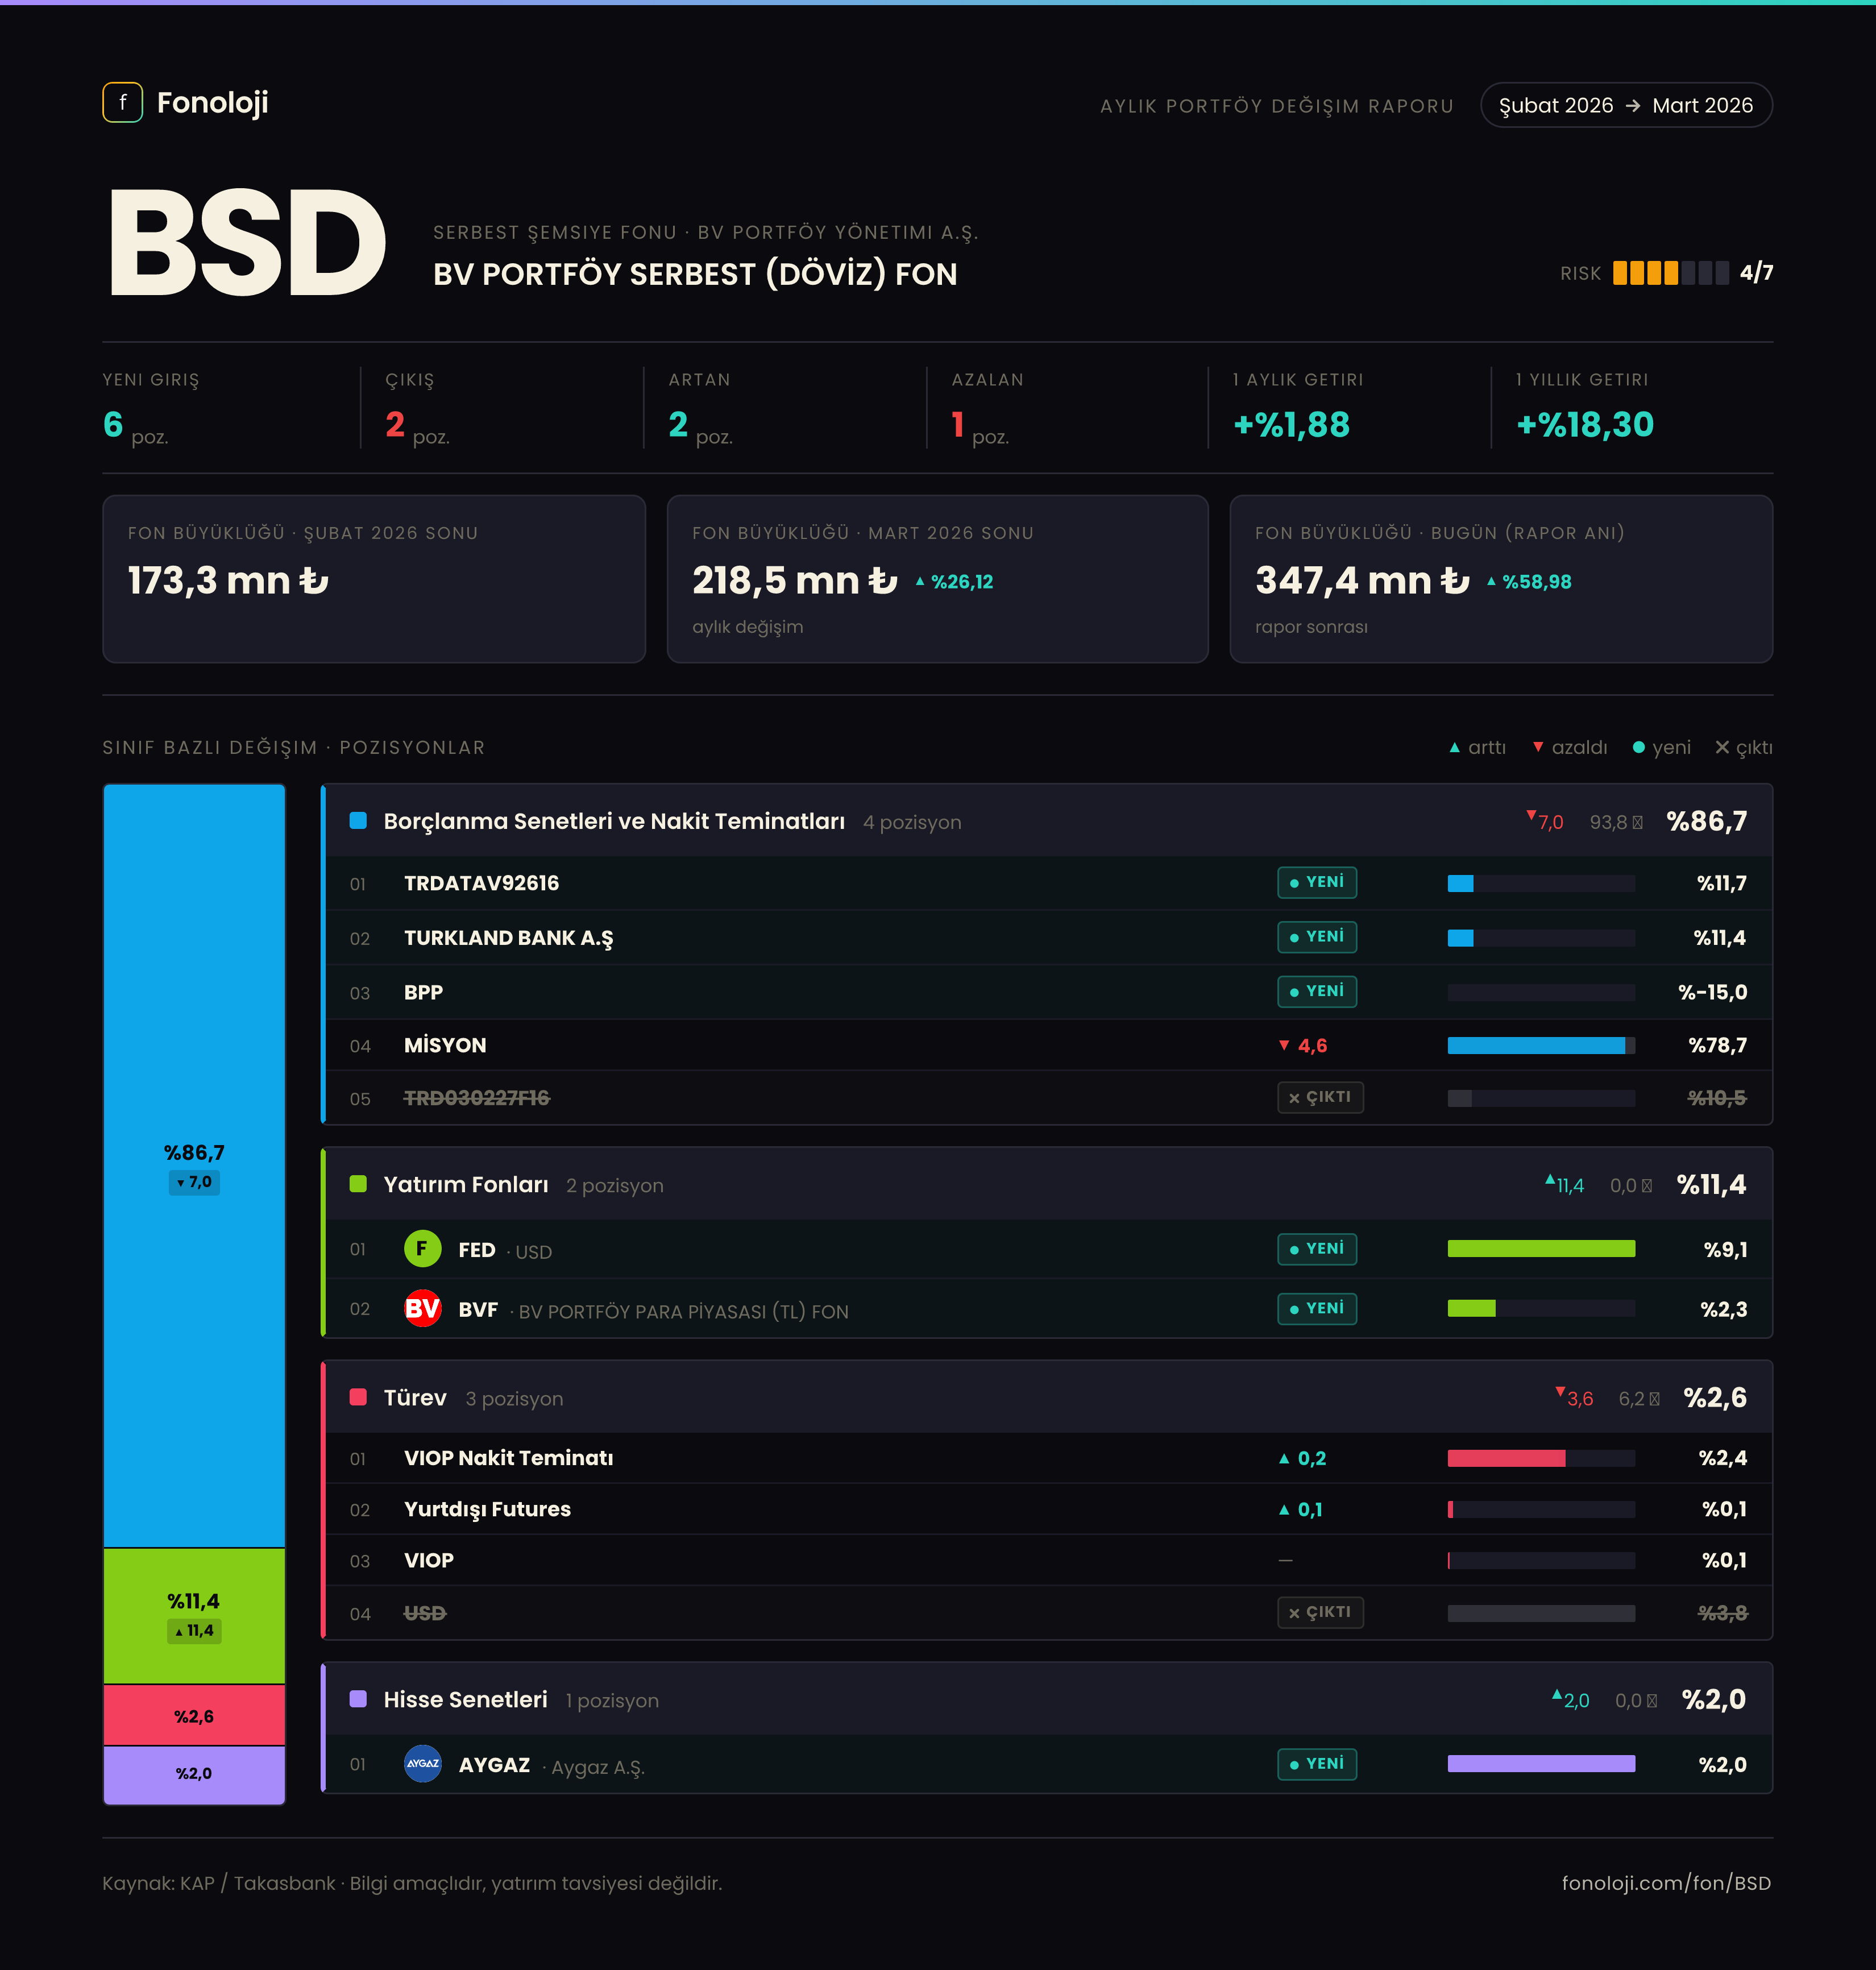The width and height of the screenshot is (1876, 1970).
Task: Click the YENİ badge on AYGAZ row
Action: pos(1317,1764)
